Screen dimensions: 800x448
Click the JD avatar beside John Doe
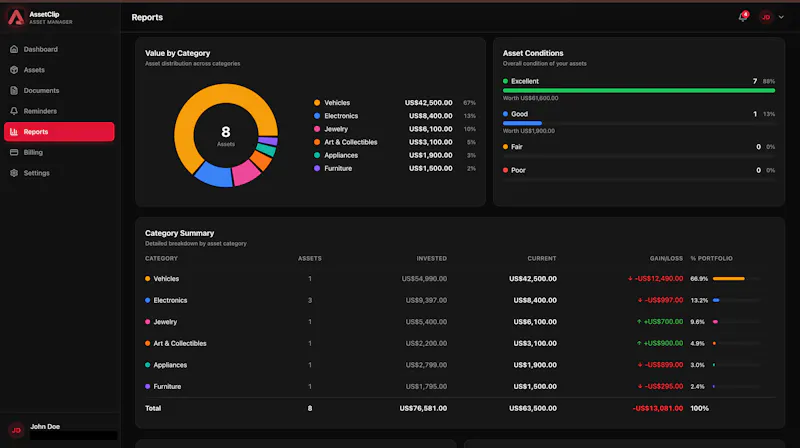tap(16, 430)
